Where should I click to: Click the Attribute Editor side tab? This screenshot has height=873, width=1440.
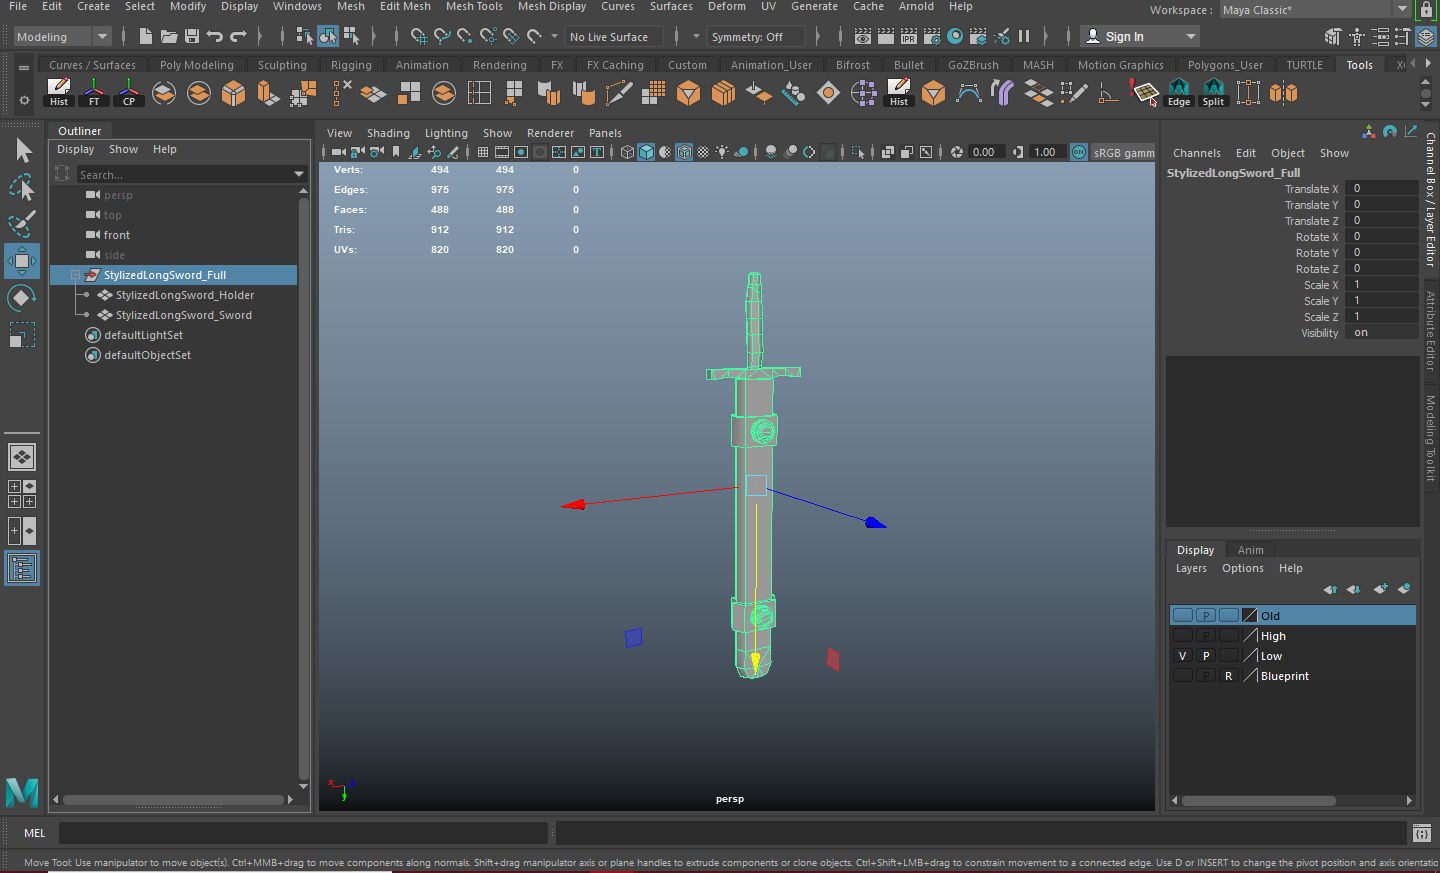[x=1430, y=331]
